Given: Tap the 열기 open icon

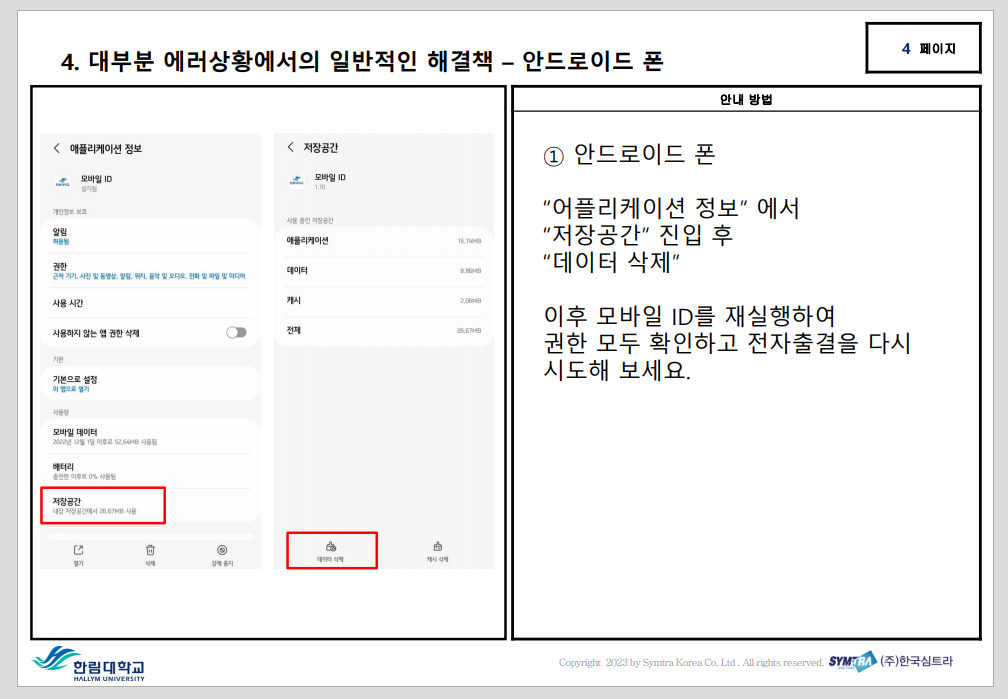Looking at the screenshot, I should click(79, 550).
